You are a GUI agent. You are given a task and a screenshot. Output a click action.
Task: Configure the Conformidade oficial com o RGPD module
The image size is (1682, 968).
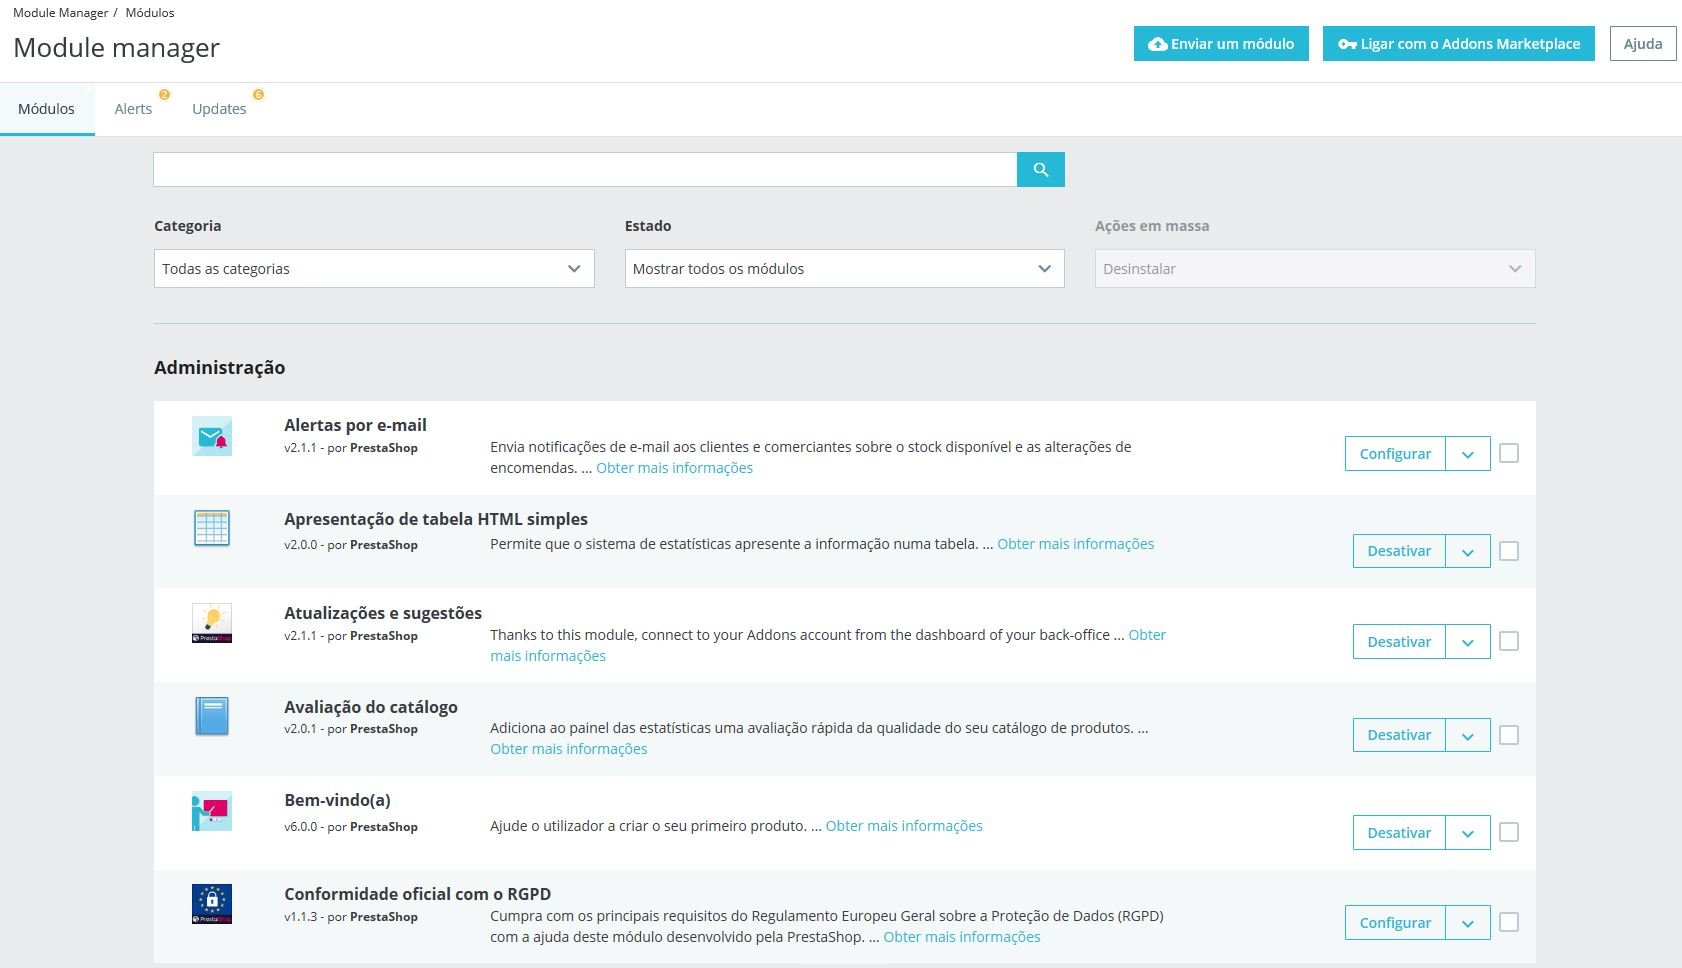[1395, 923]
